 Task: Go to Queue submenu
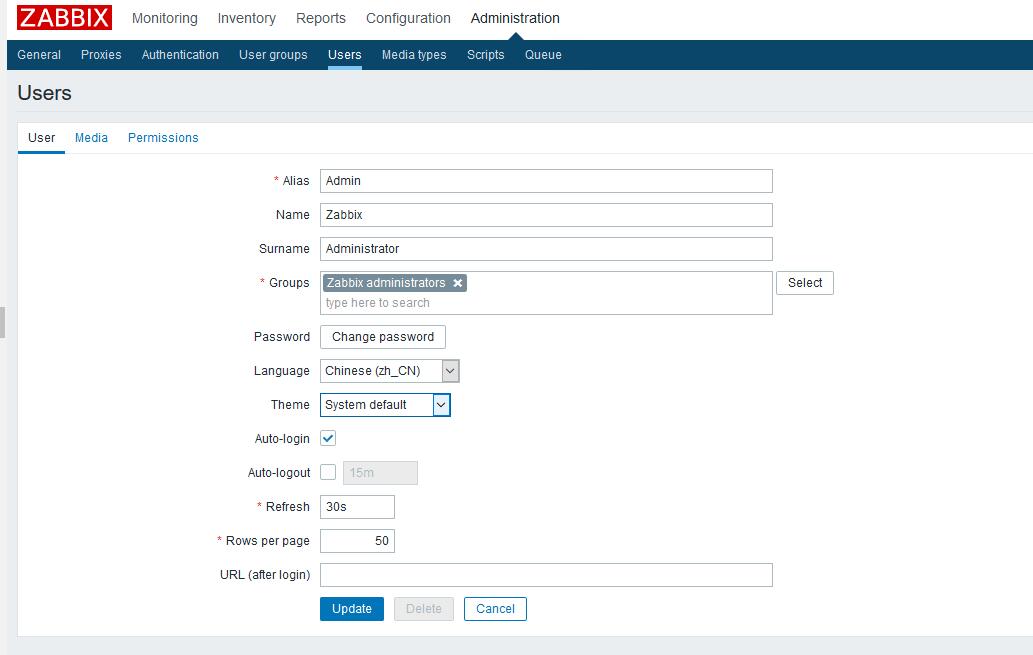(x=543, y=55)
